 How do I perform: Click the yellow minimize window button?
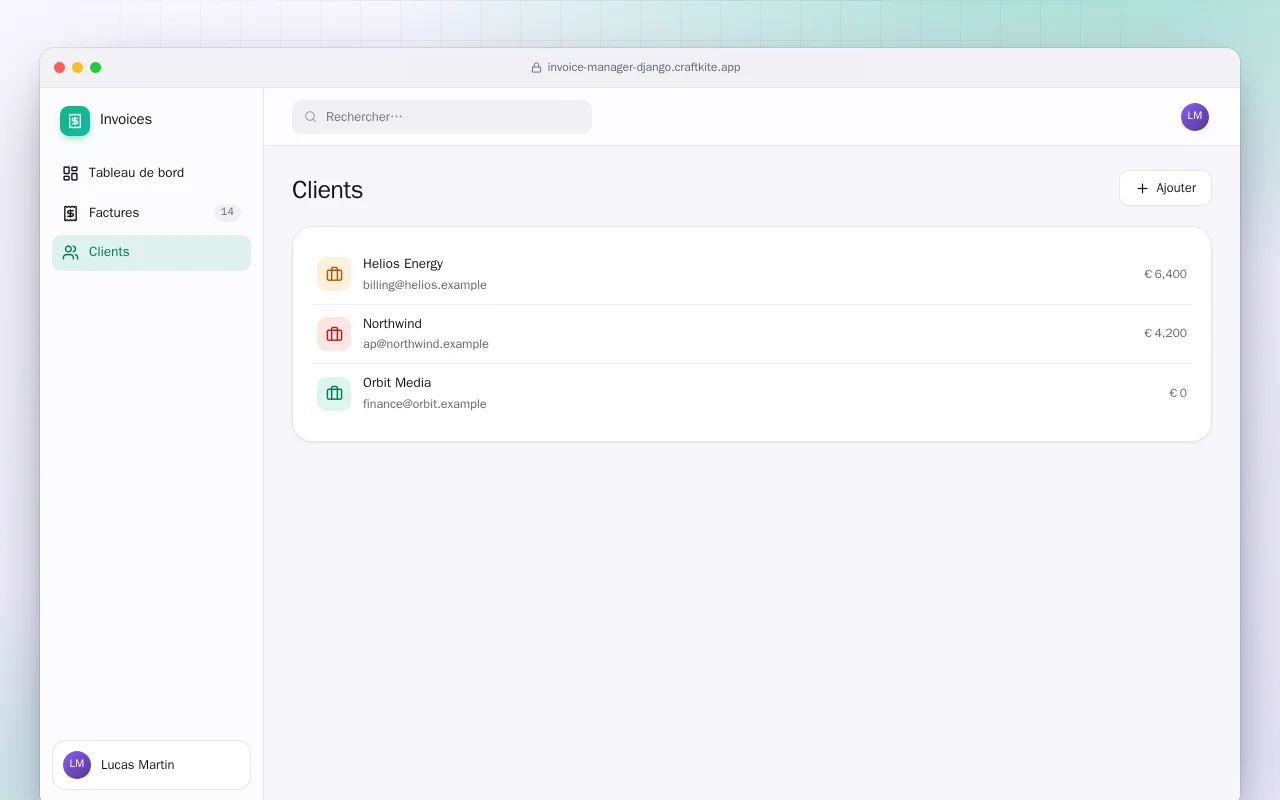(78, 68)
